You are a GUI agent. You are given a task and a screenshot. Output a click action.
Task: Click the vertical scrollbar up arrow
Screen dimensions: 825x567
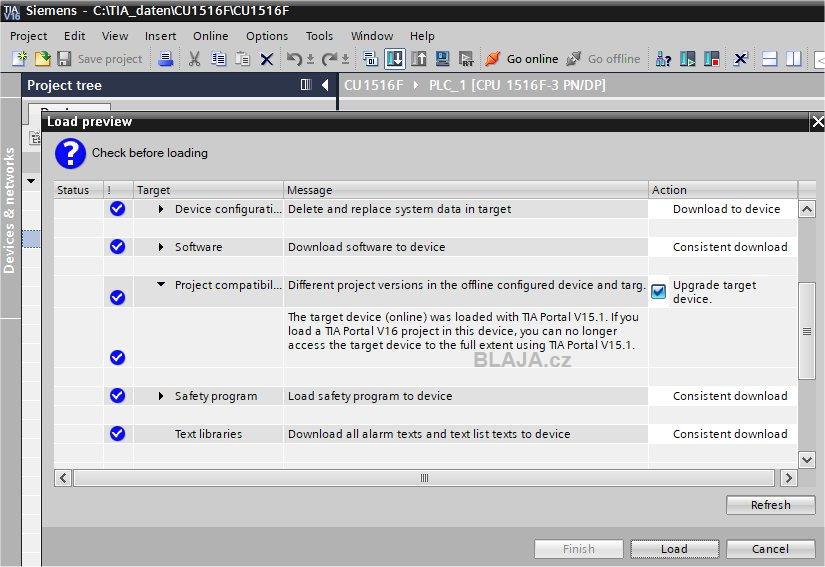[807, 209]
